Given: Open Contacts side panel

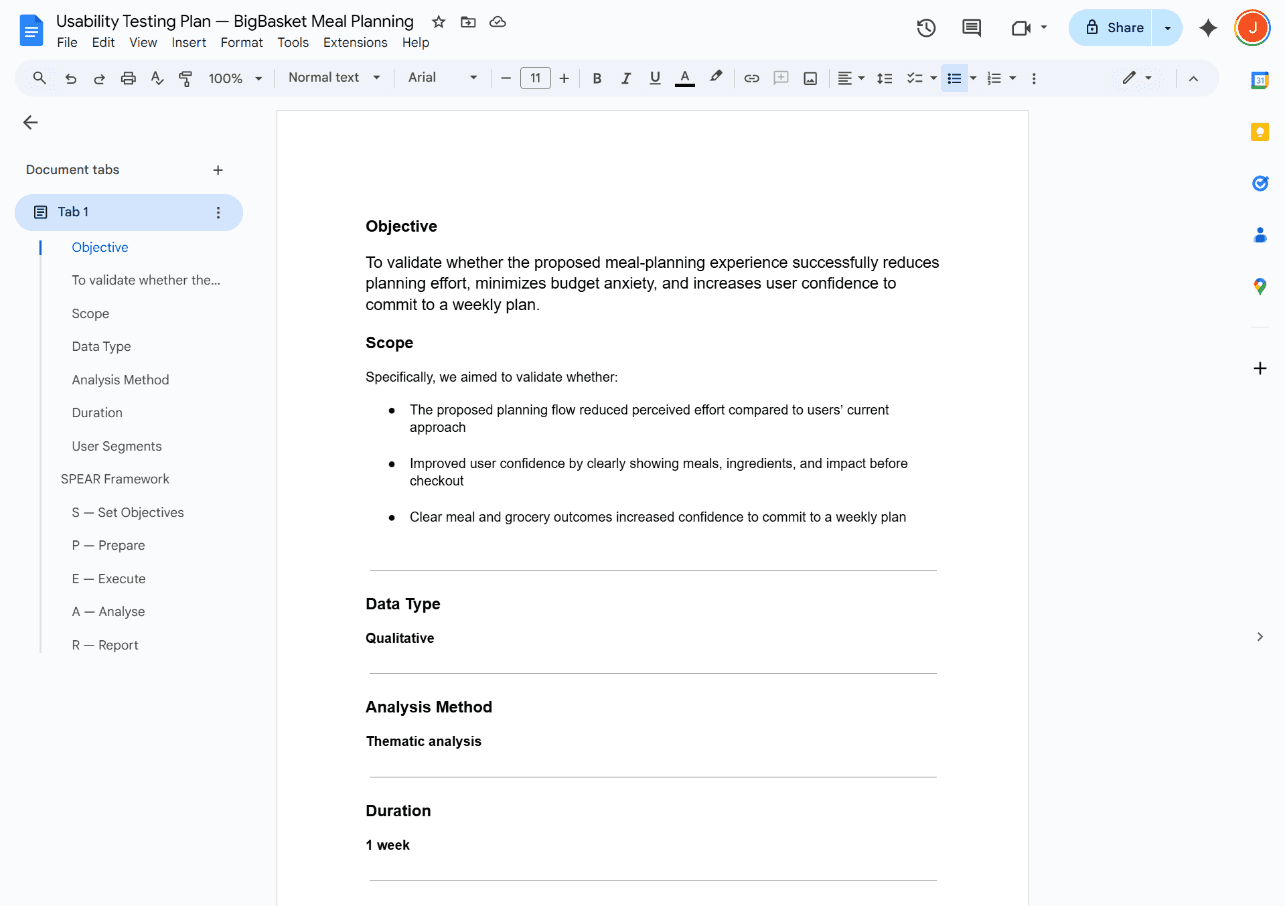Looking at the screenshot, I should tap(1260, 235).
